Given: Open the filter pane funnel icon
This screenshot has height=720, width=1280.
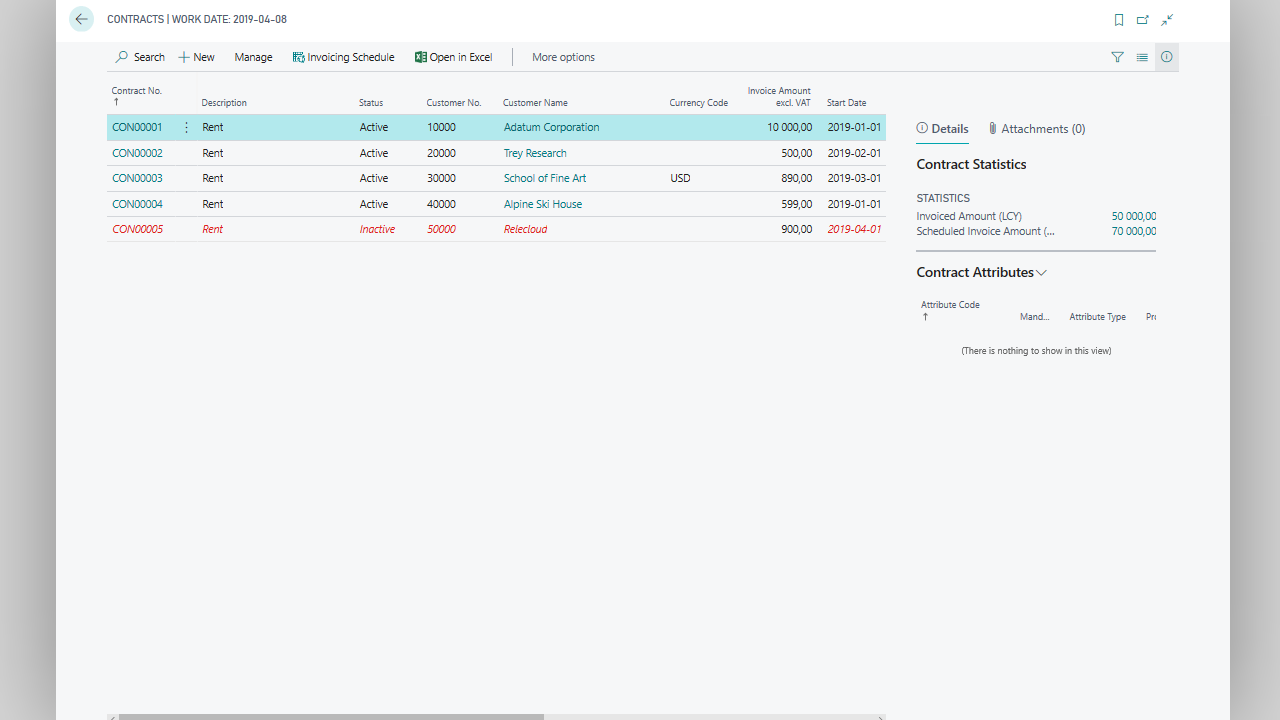Looking at the screenshot, I should point(1118,57).
